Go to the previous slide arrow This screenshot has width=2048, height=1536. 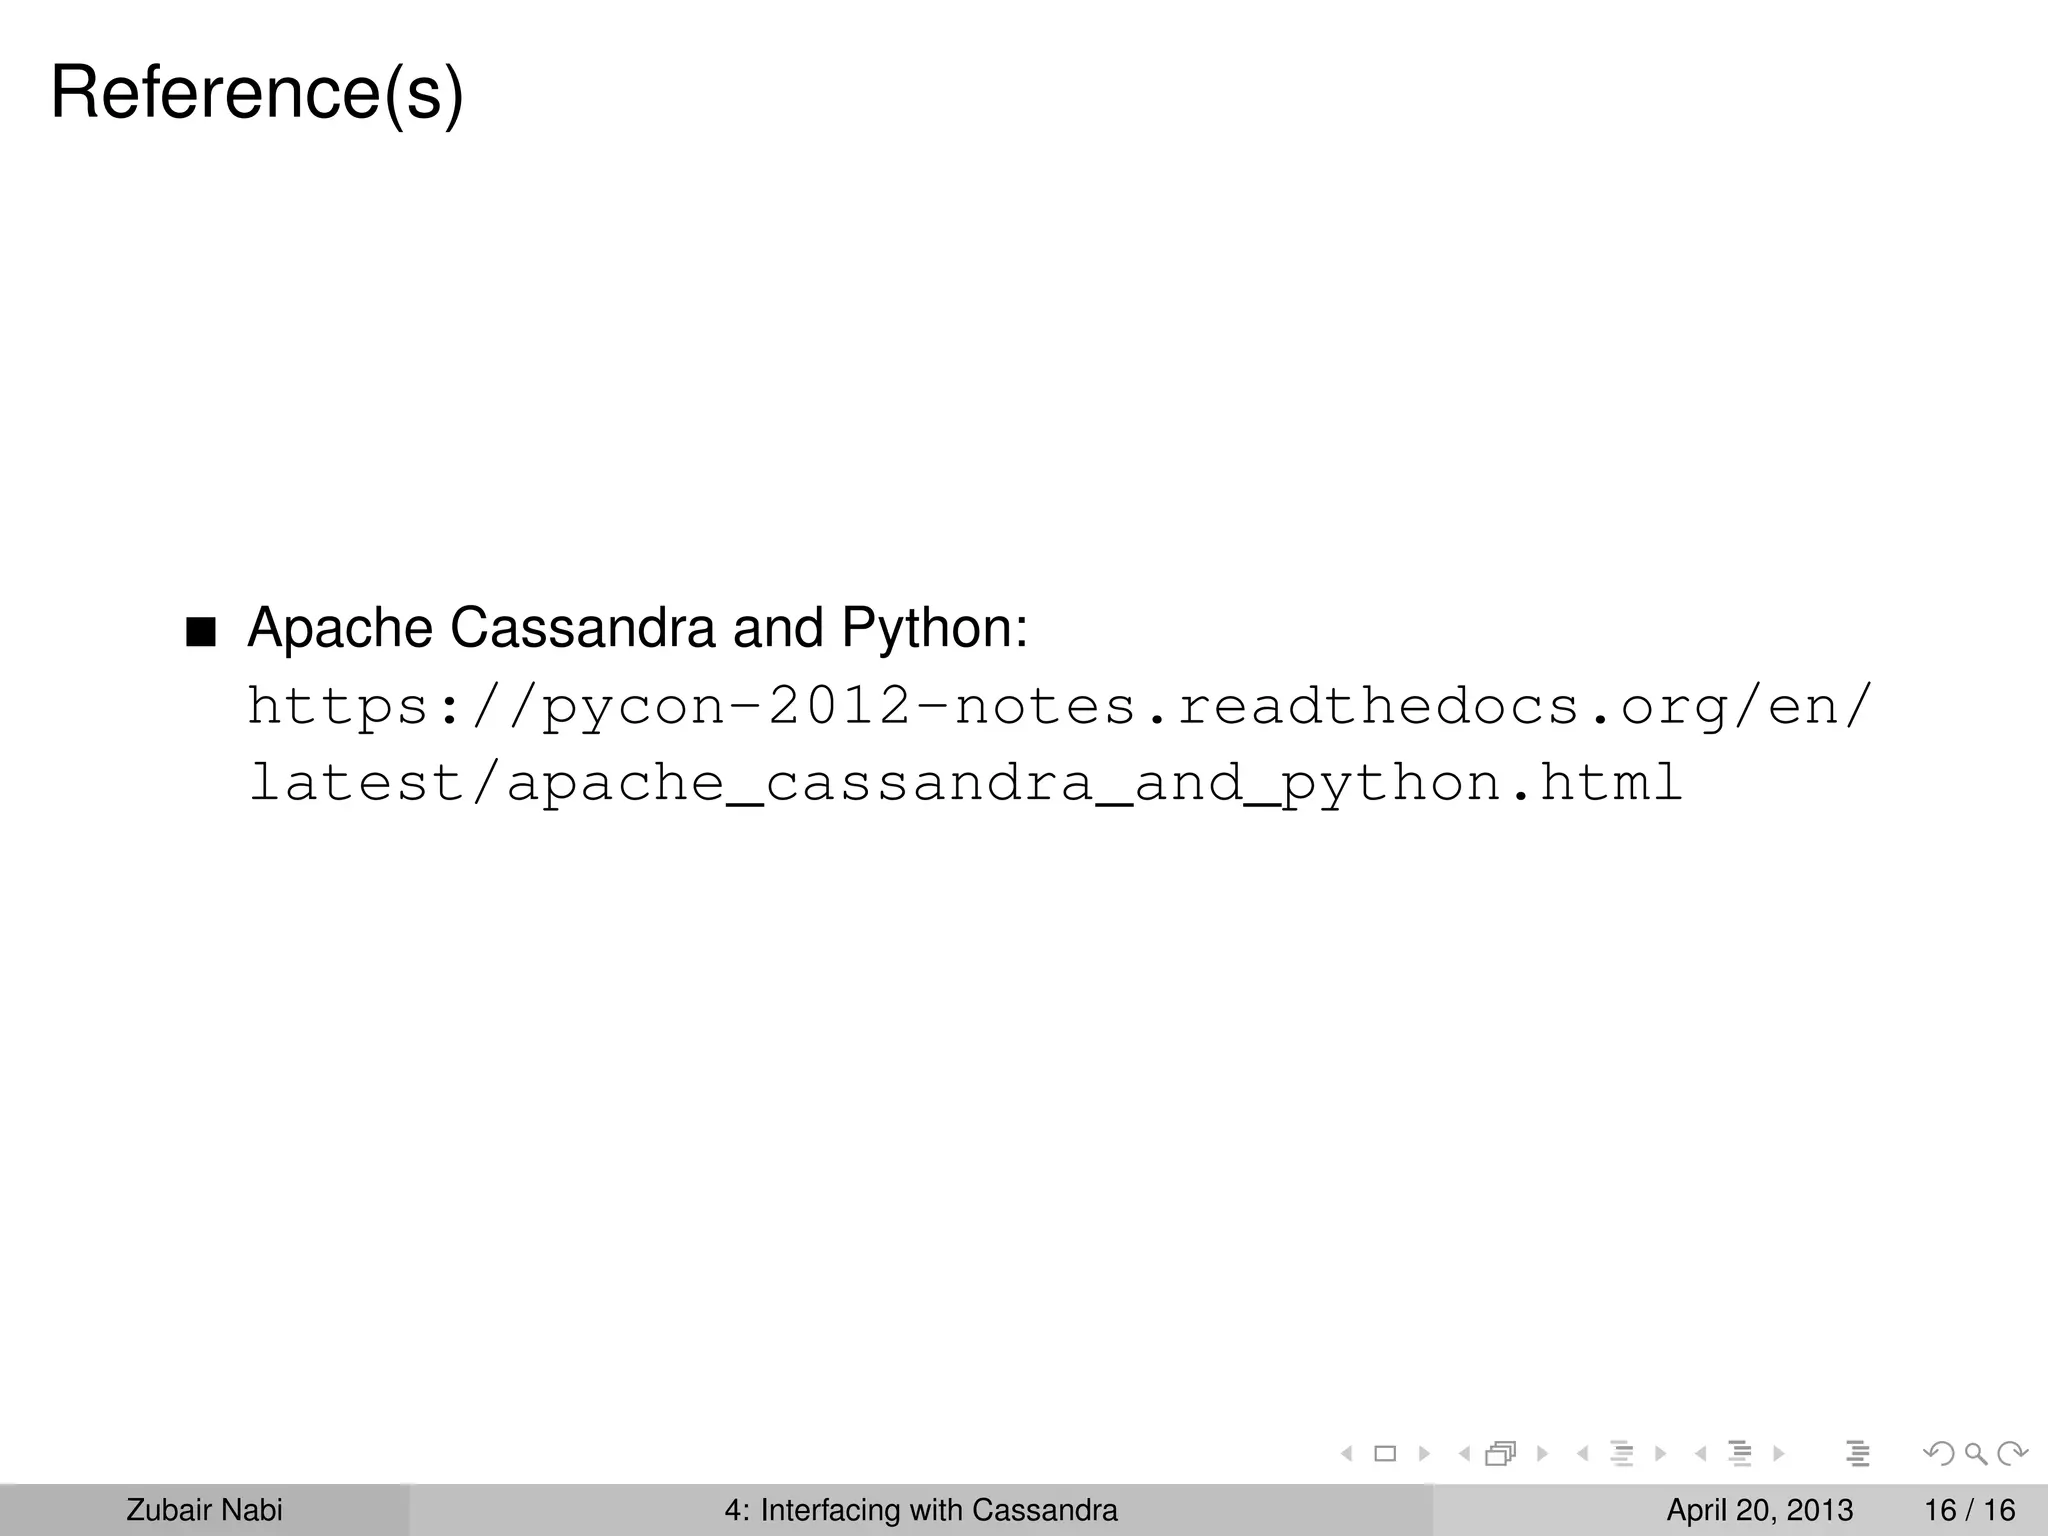click(1347, 1453)
